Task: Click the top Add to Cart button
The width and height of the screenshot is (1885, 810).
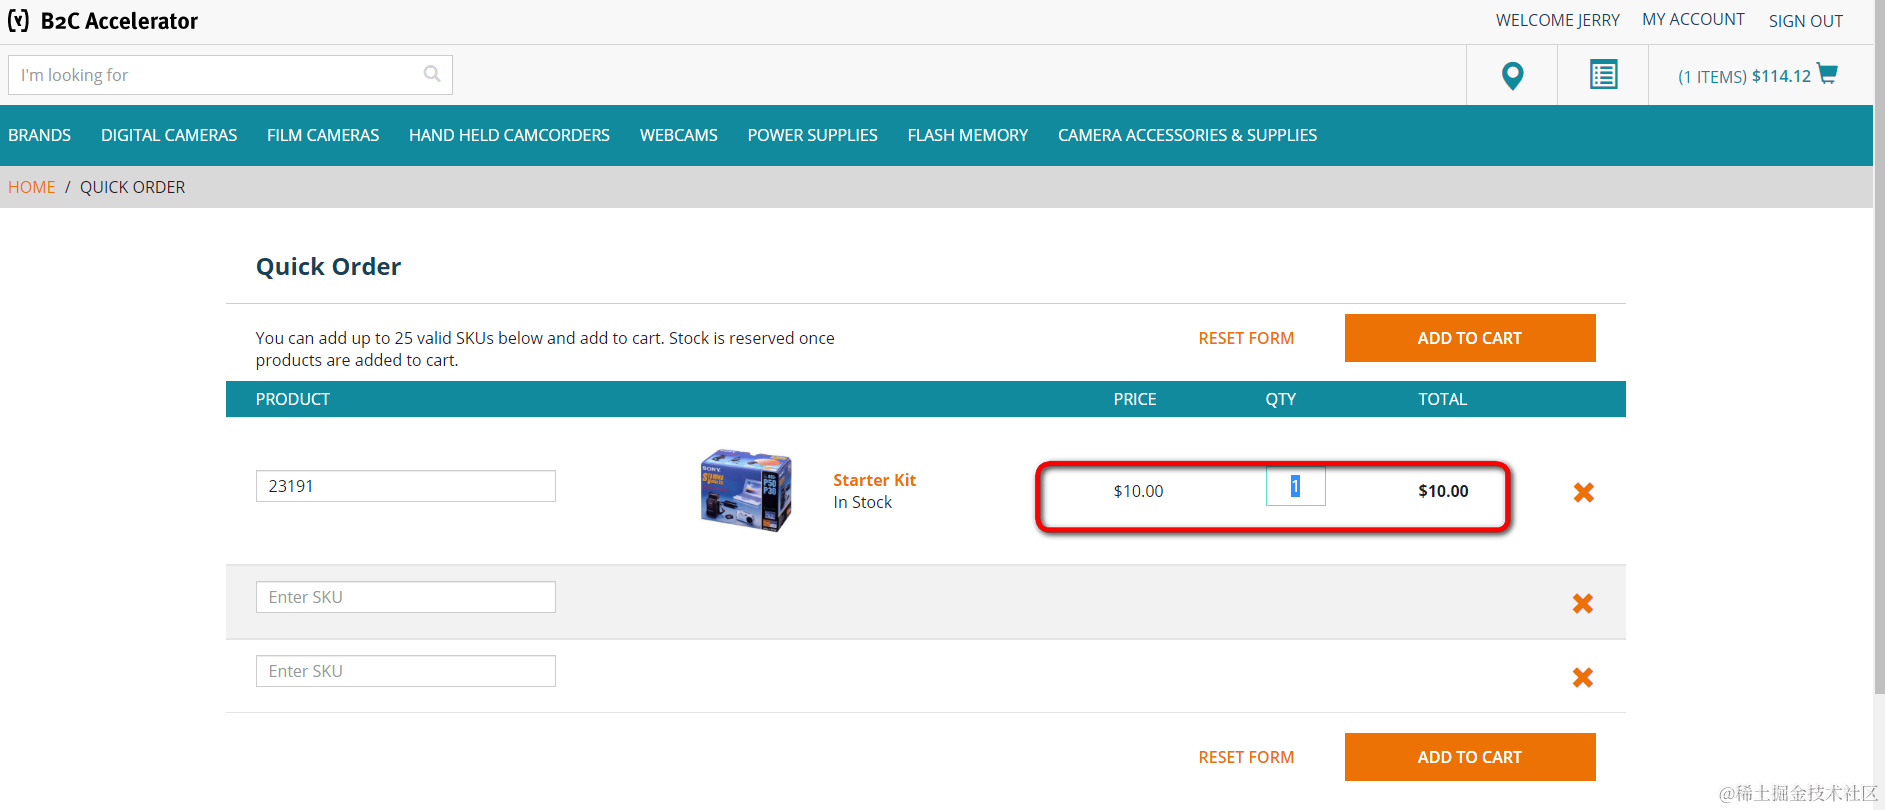Action: [1469, 338]
